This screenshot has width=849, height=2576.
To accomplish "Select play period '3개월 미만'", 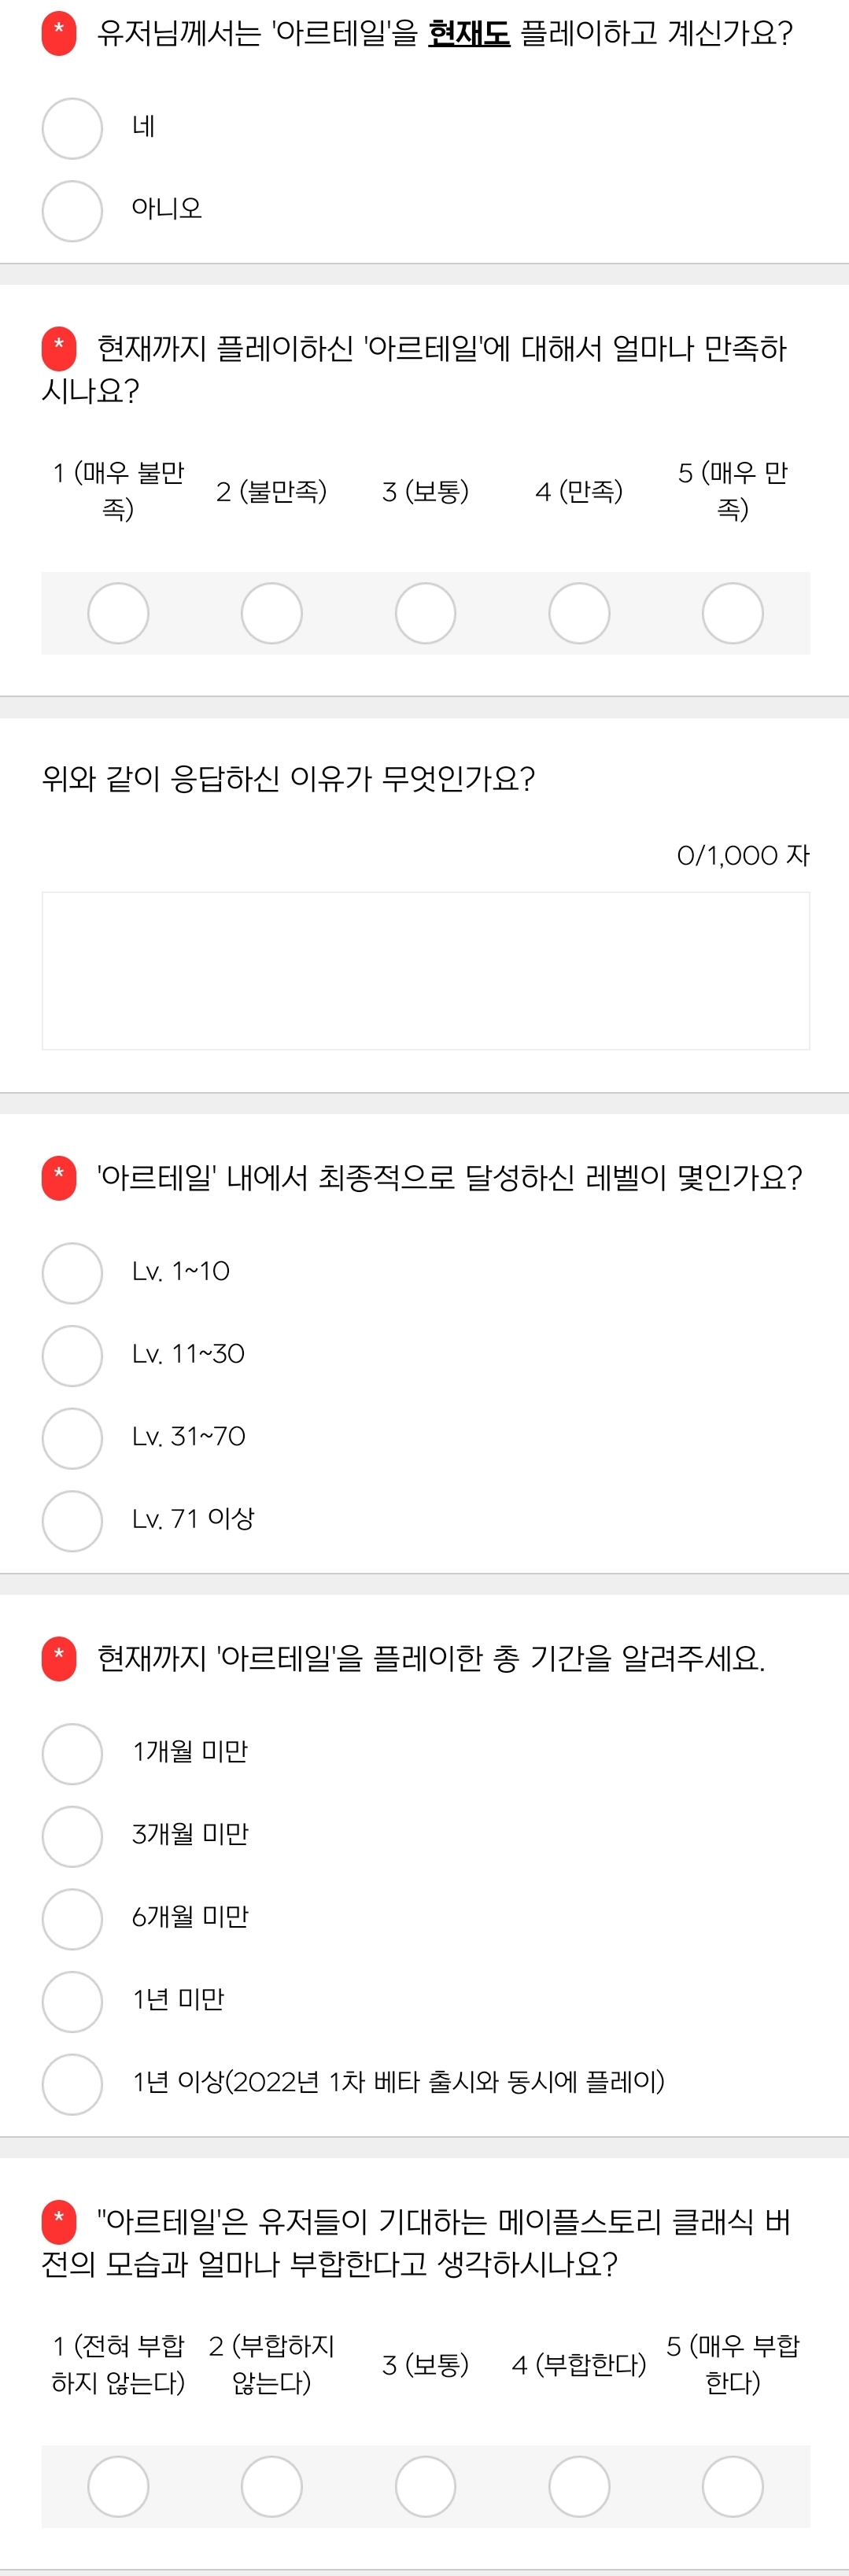I will pos(72,1836).
